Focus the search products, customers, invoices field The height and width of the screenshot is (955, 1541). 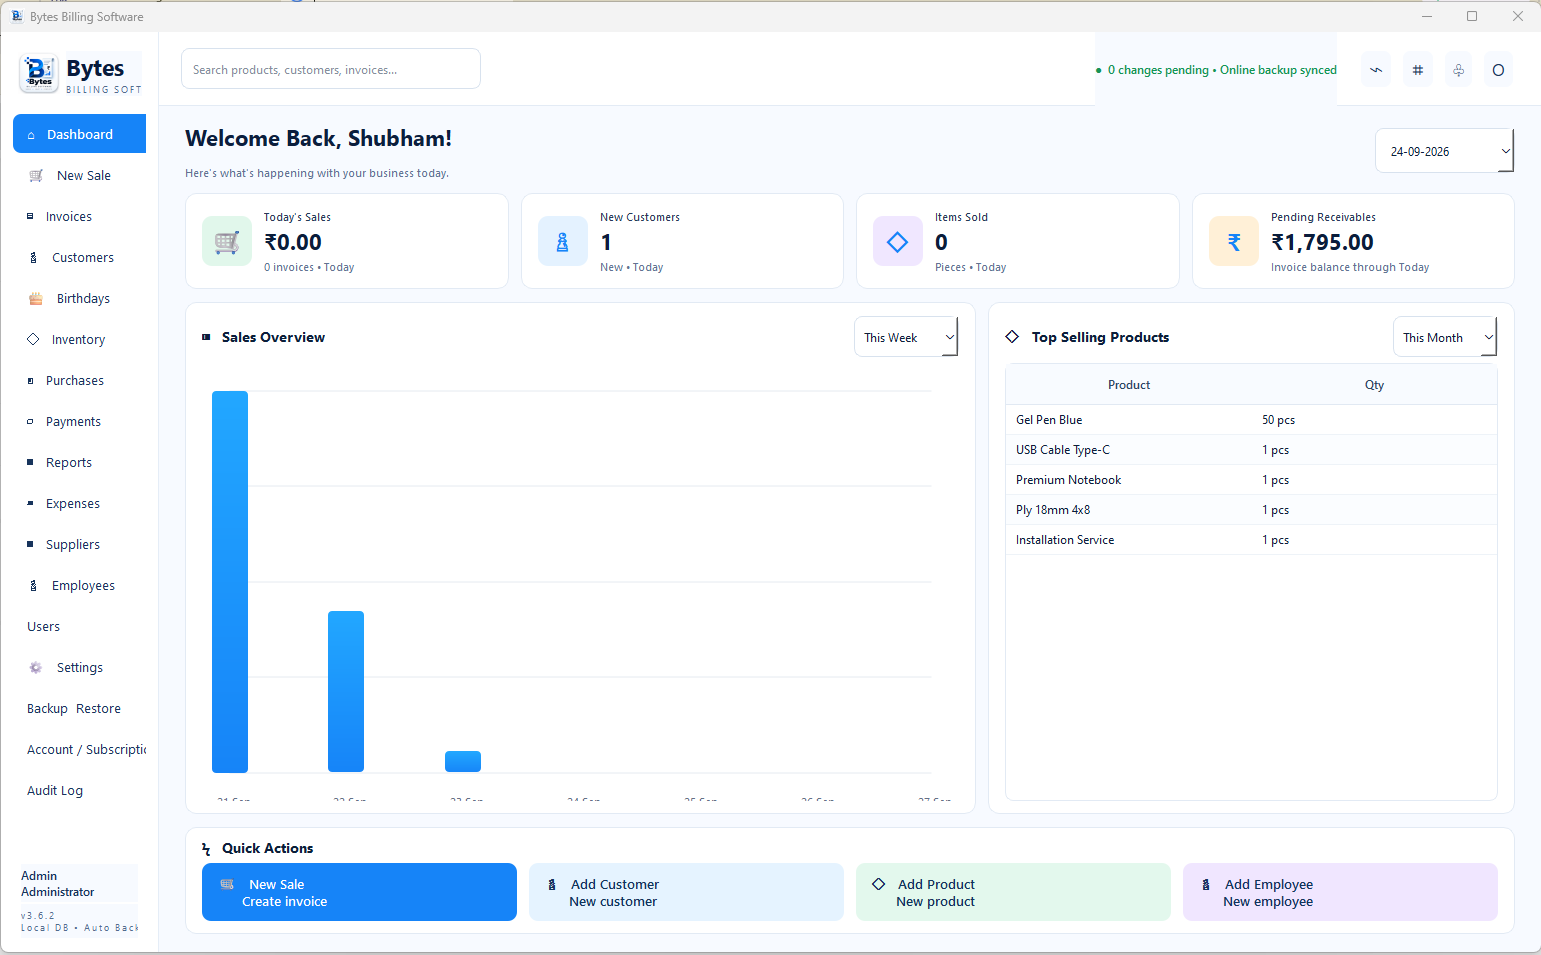click(x=331, y=69)
